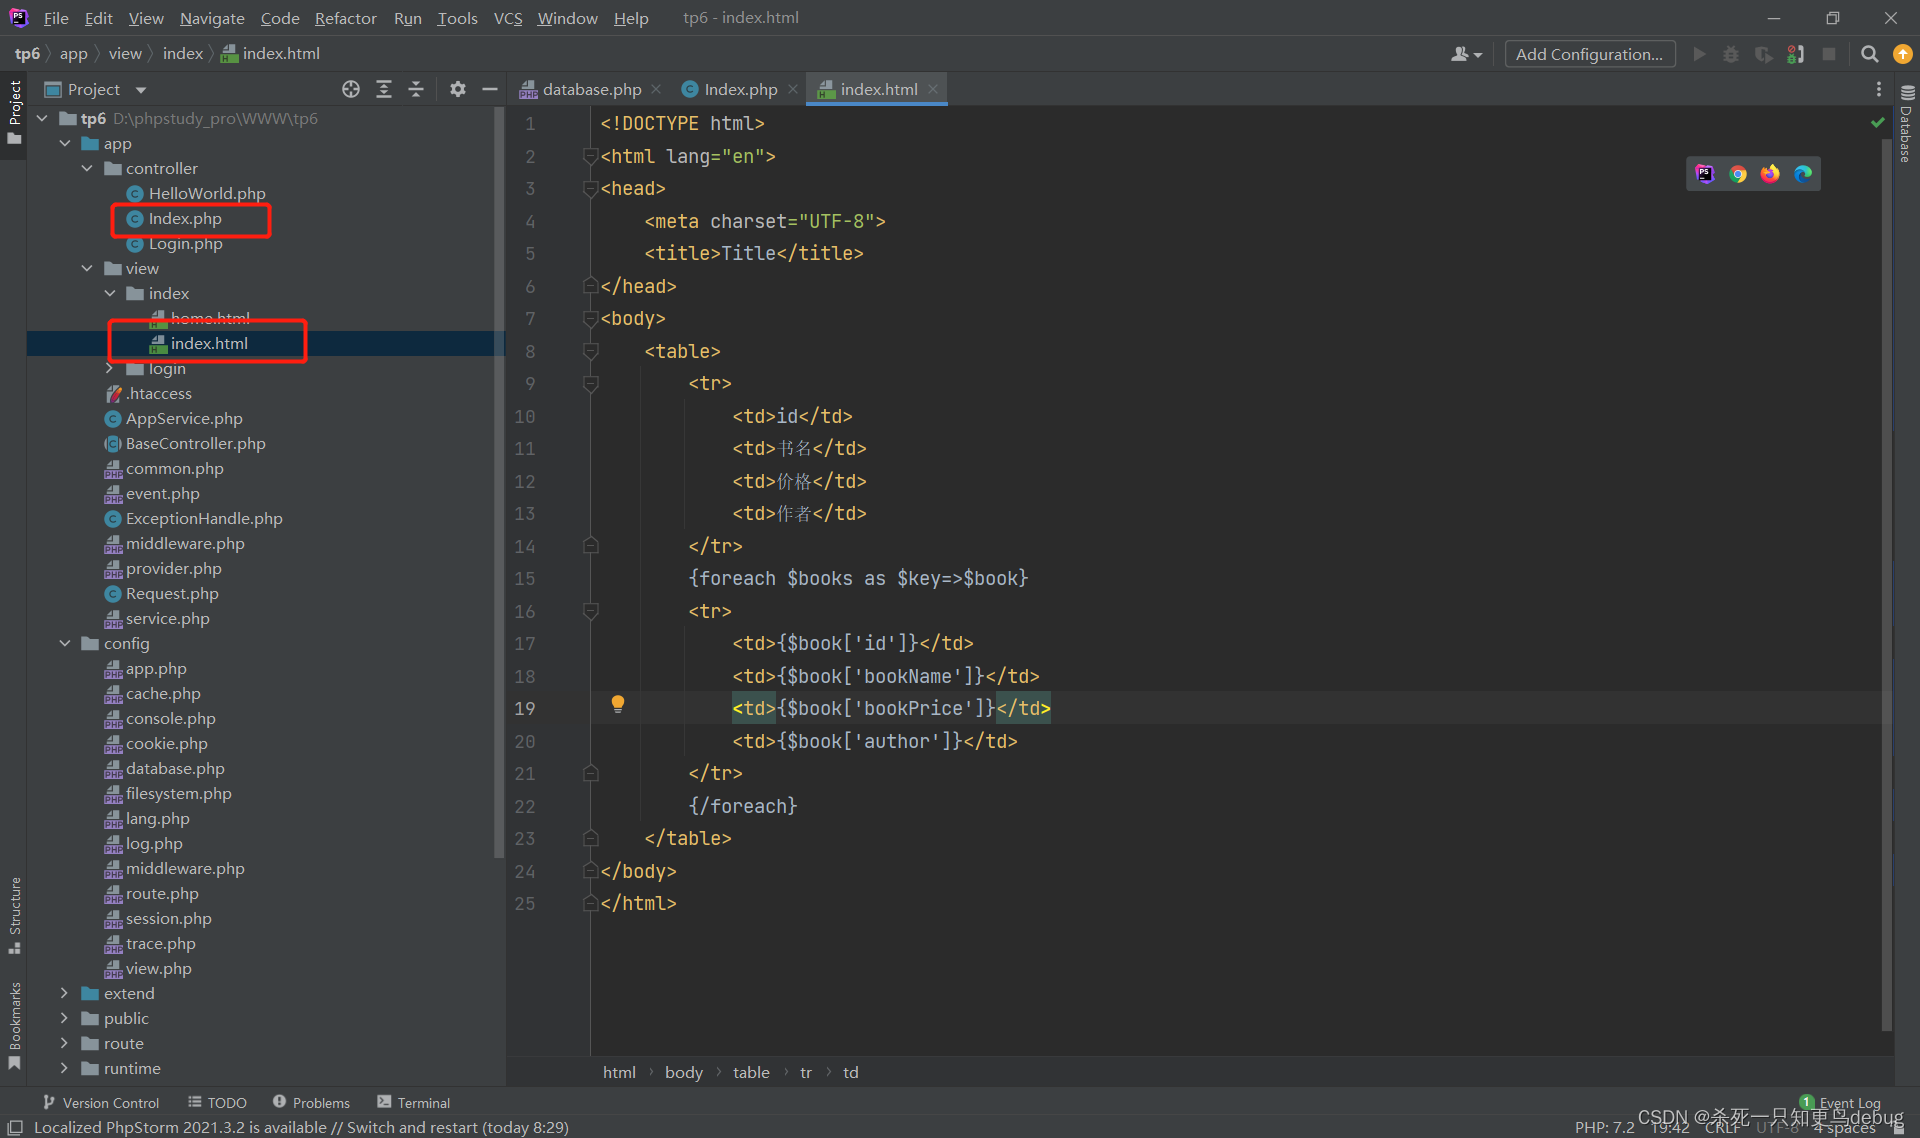The width and height of the screenshot is (1920, 1138).
Task: Expand the extend folder
Action: pos(64,993)
